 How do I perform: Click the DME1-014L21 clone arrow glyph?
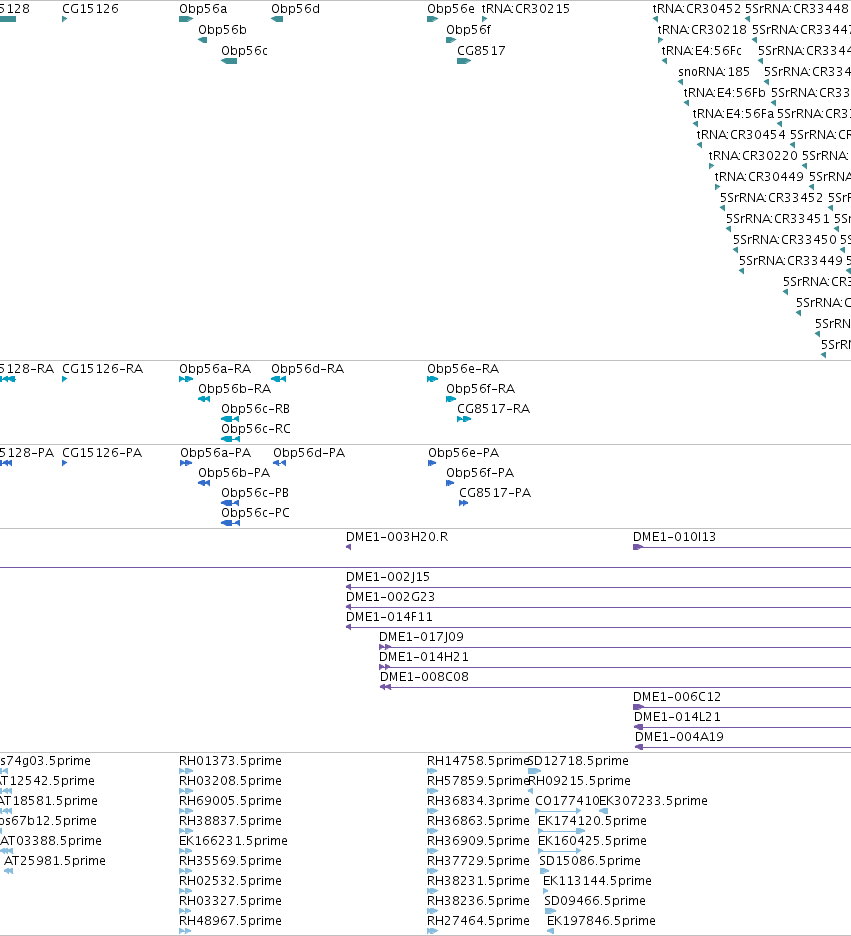pyautogui.click(x=638, y=727)
